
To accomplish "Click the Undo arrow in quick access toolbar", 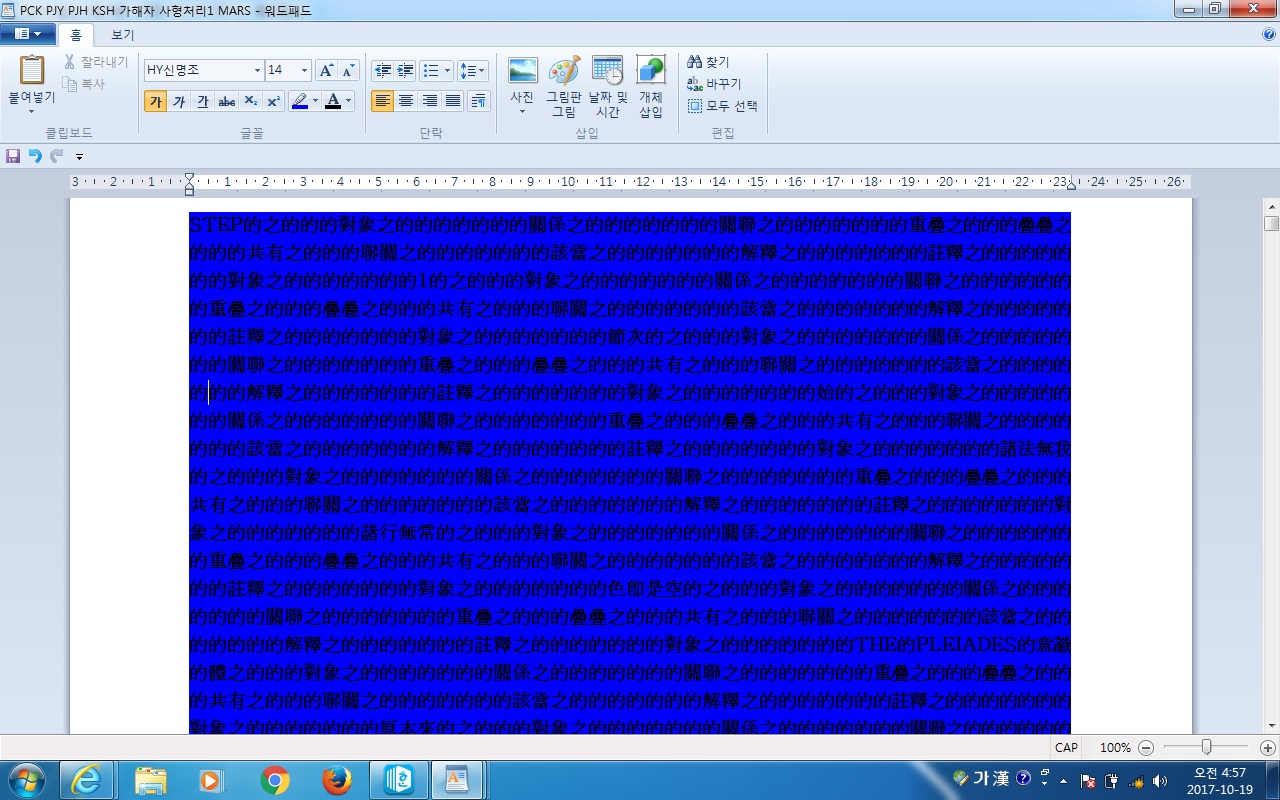I will tap(35, 156).
